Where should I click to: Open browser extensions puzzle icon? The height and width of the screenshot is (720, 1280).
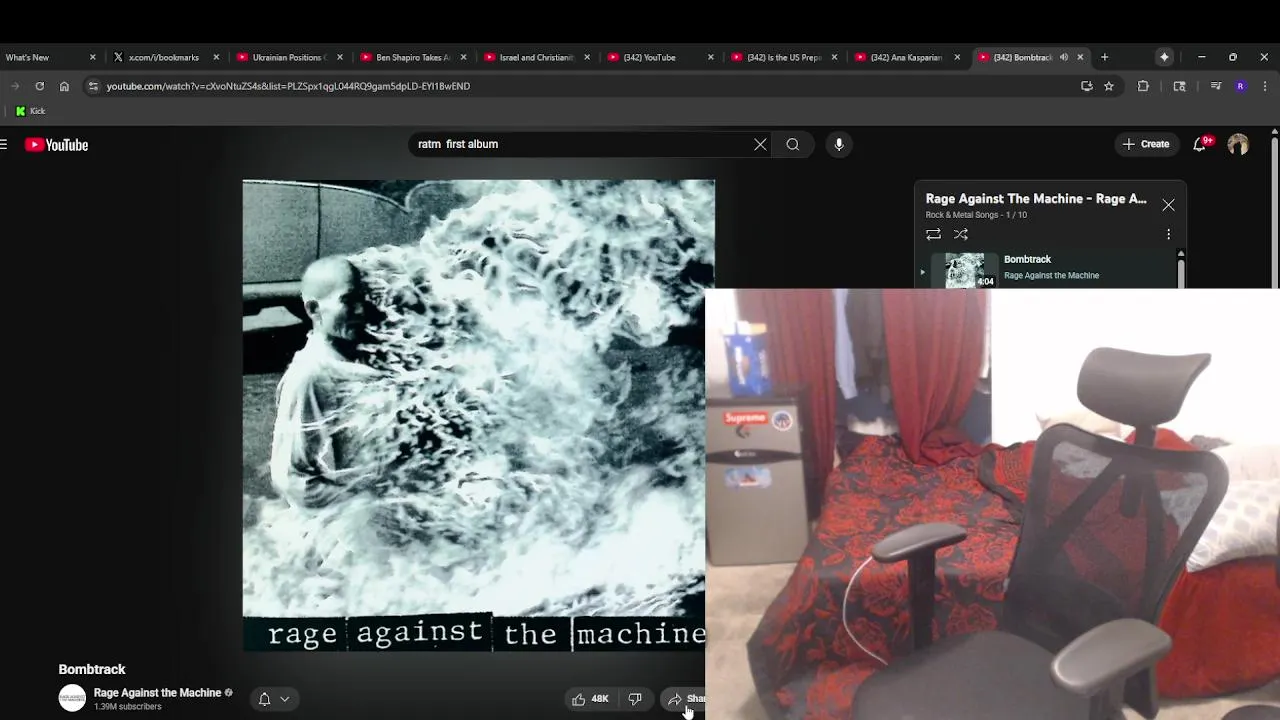click(x=1143, y=86)
